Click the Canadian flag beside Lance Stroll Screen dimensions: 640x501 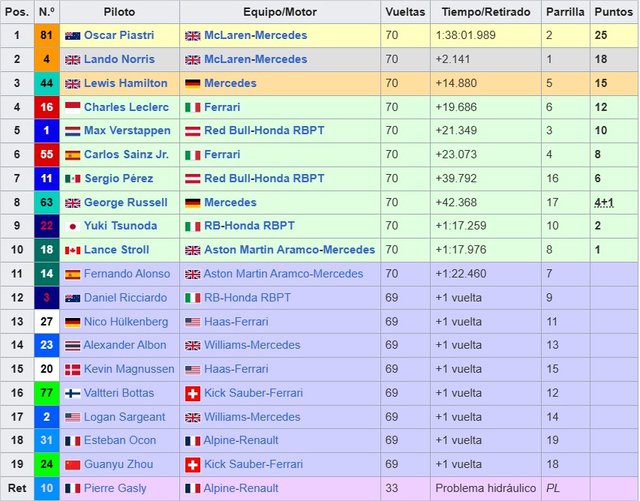pos(73,250)
